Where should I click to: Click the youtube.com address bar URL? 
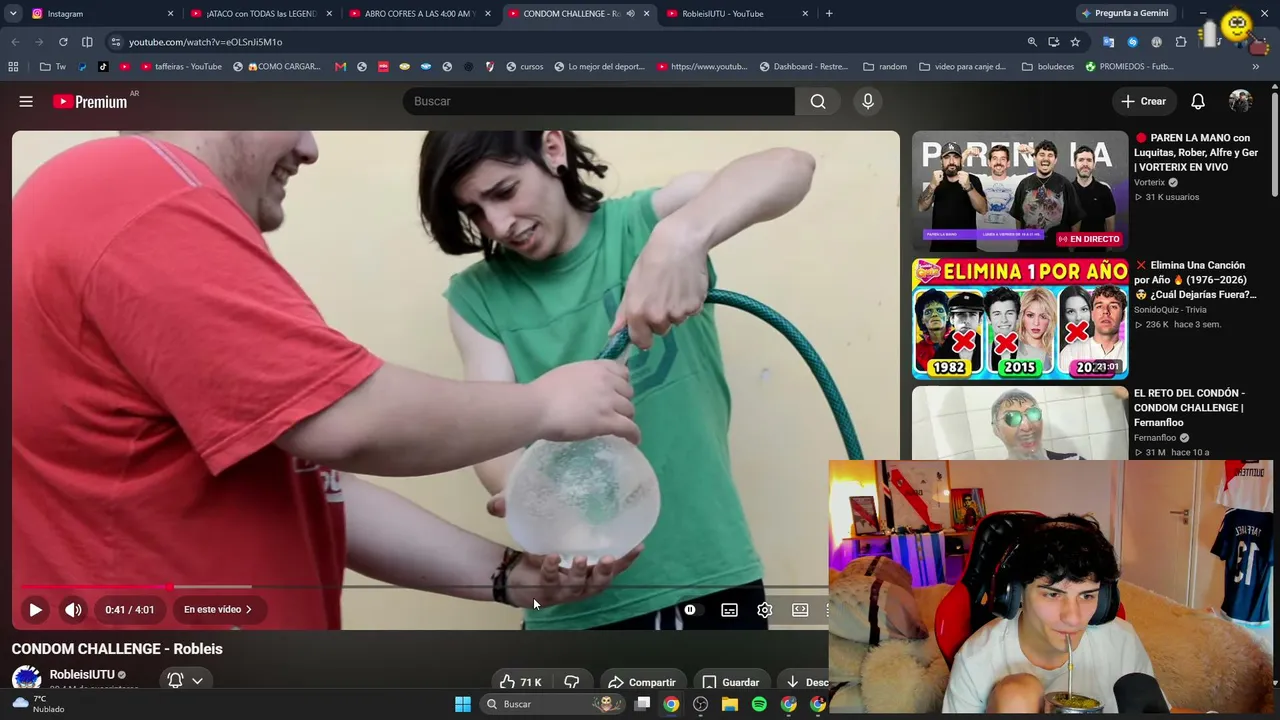click(205, 42)
